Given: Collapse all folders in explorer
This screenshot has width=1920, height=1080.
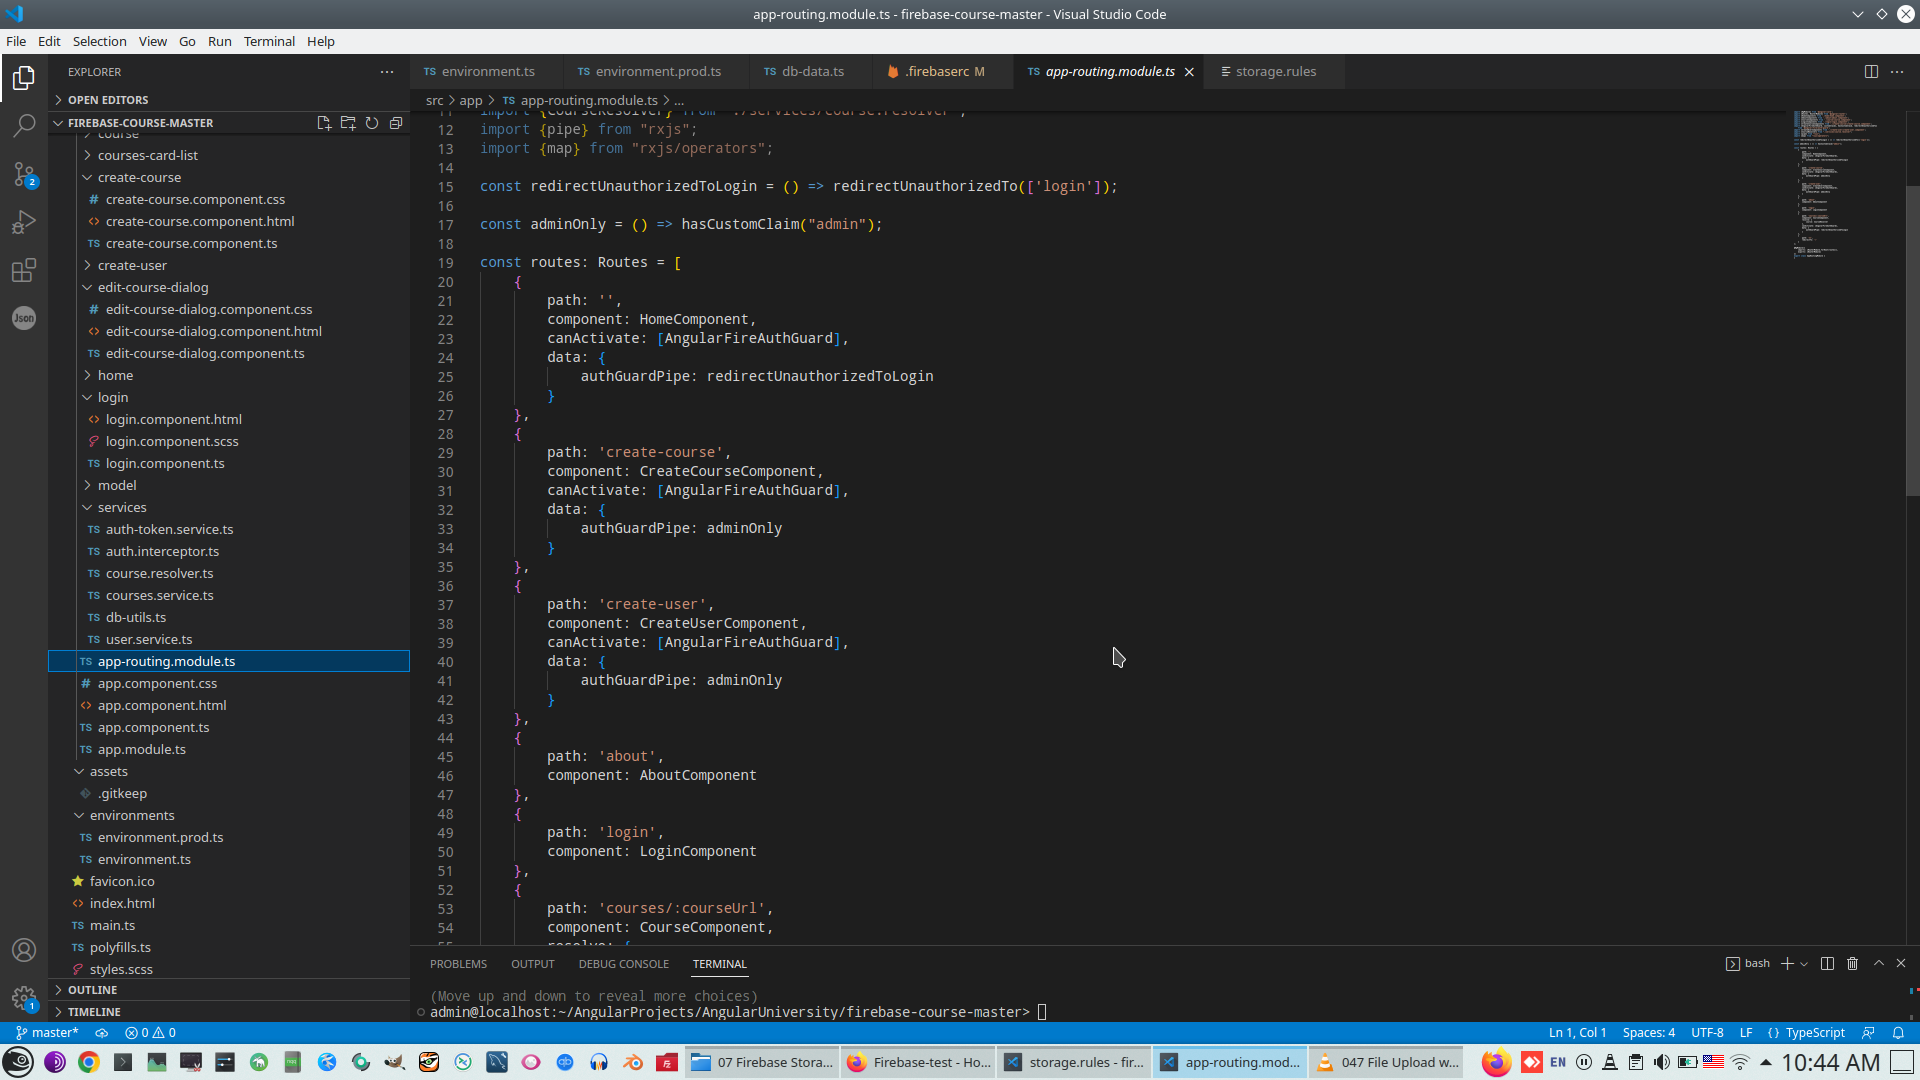Looking at the screenshot, I should (x=396, y=123).
